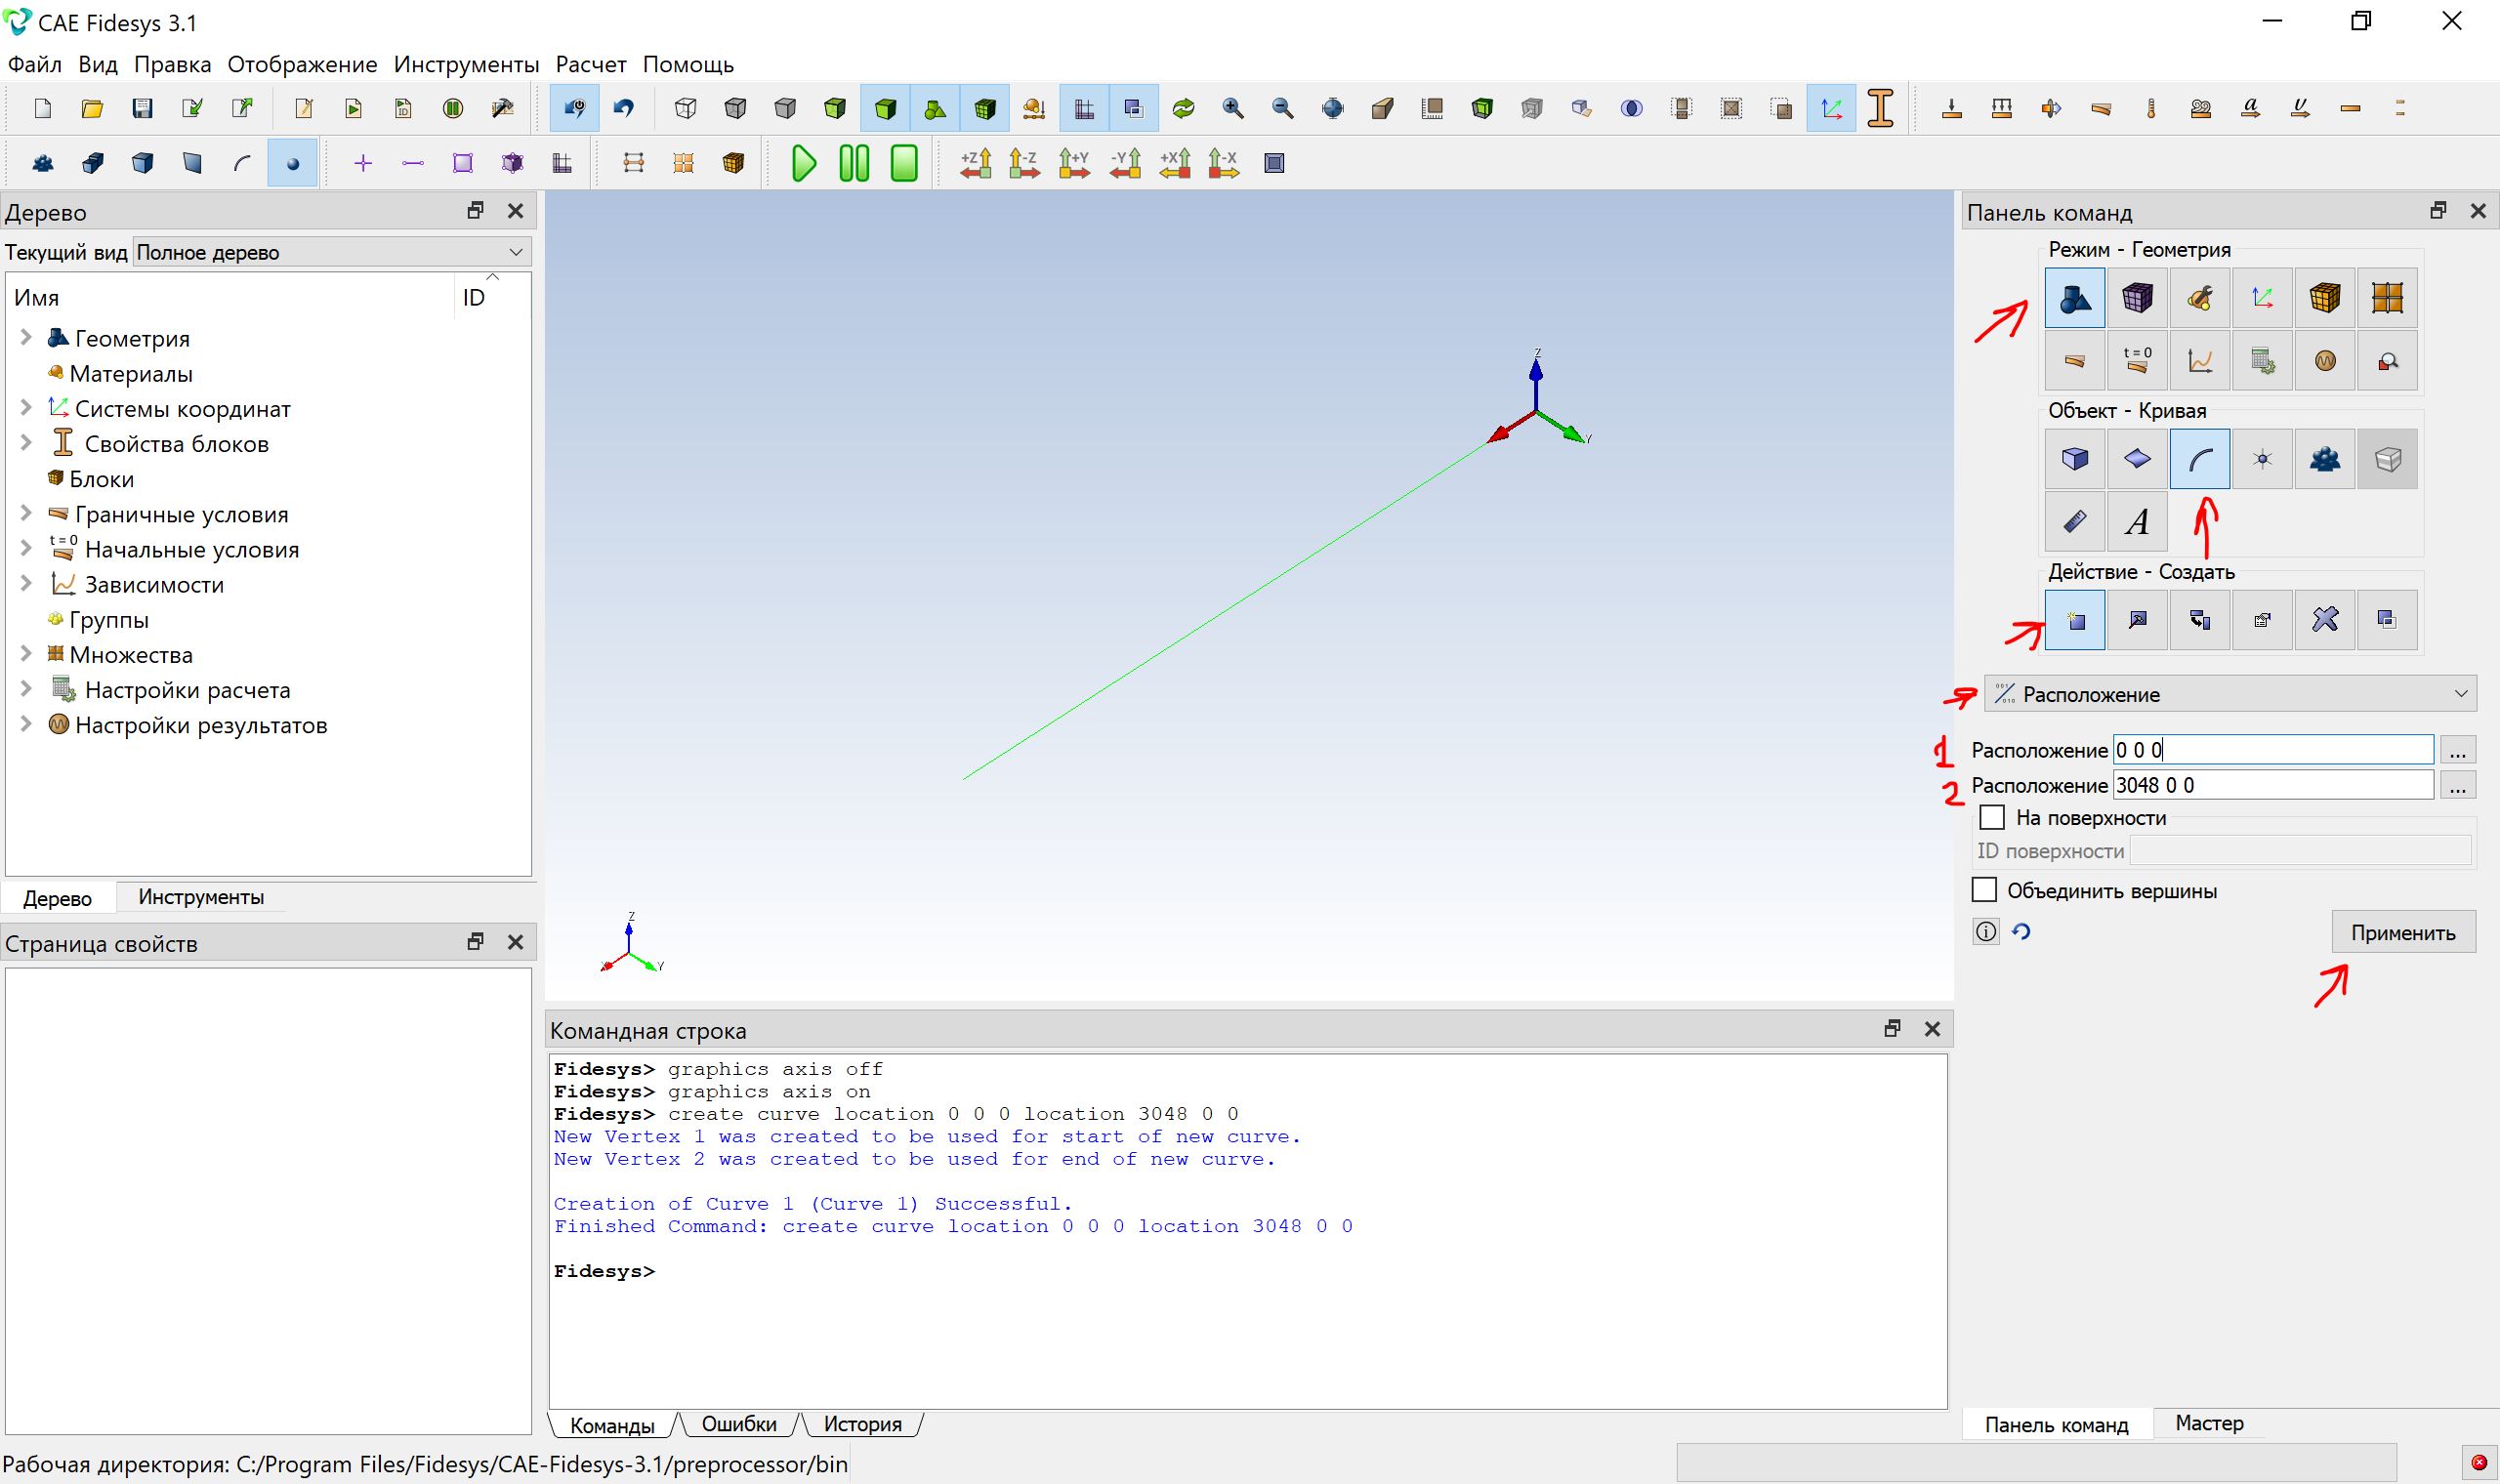Image resolution: width=2500 pixels, height=1484 pixels.
Task: Select the calculation settings calculator icon
Action: point(2262,360)
